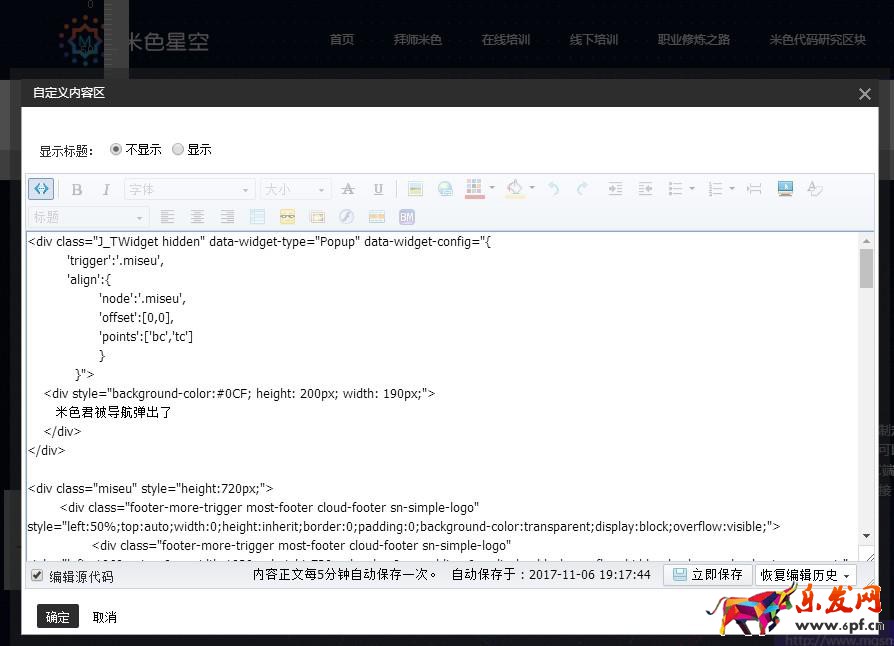Viewport: 894px width, 646px height.
Task: Apply bold formatting in the editor
Action: point(76,188)
